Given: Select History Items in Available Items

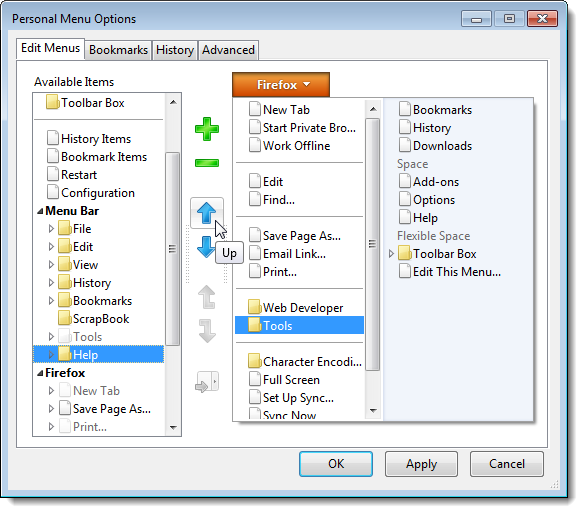Looking at the screenshot, I should (x=89, y=139).
